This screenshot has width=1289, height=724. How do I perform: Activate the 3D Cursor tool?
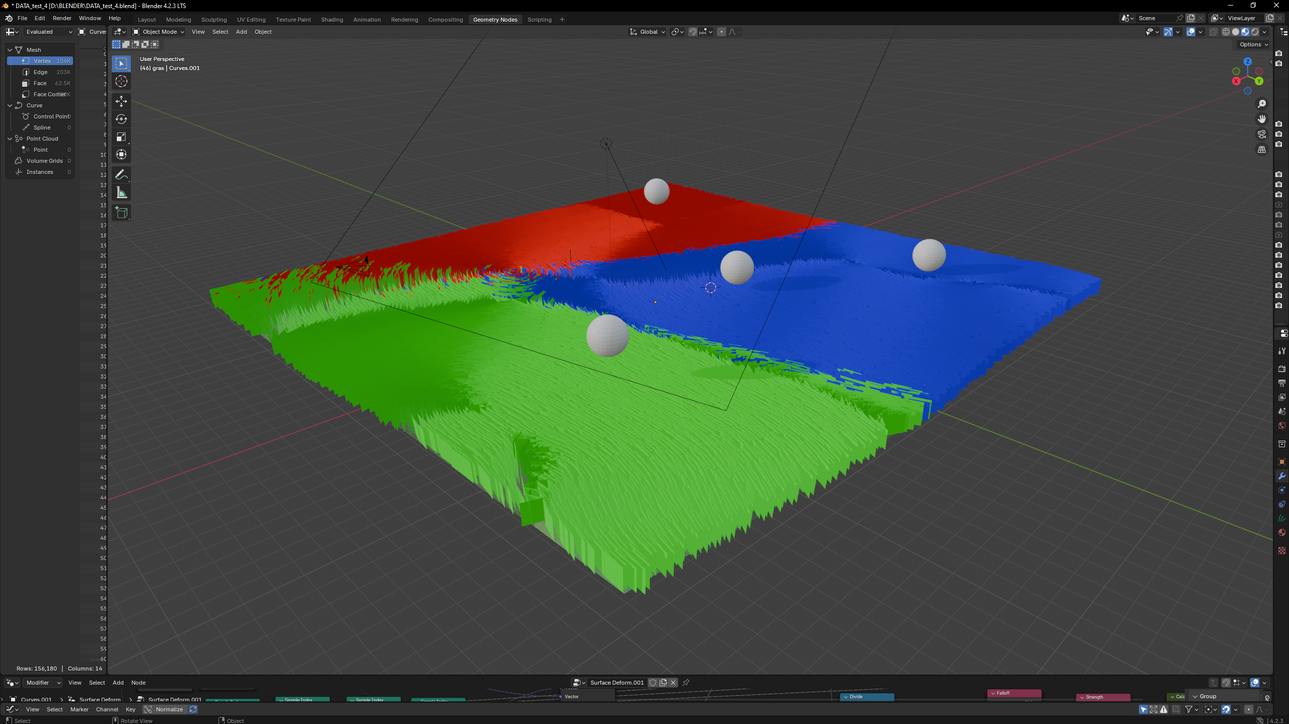tap(121, 81)
